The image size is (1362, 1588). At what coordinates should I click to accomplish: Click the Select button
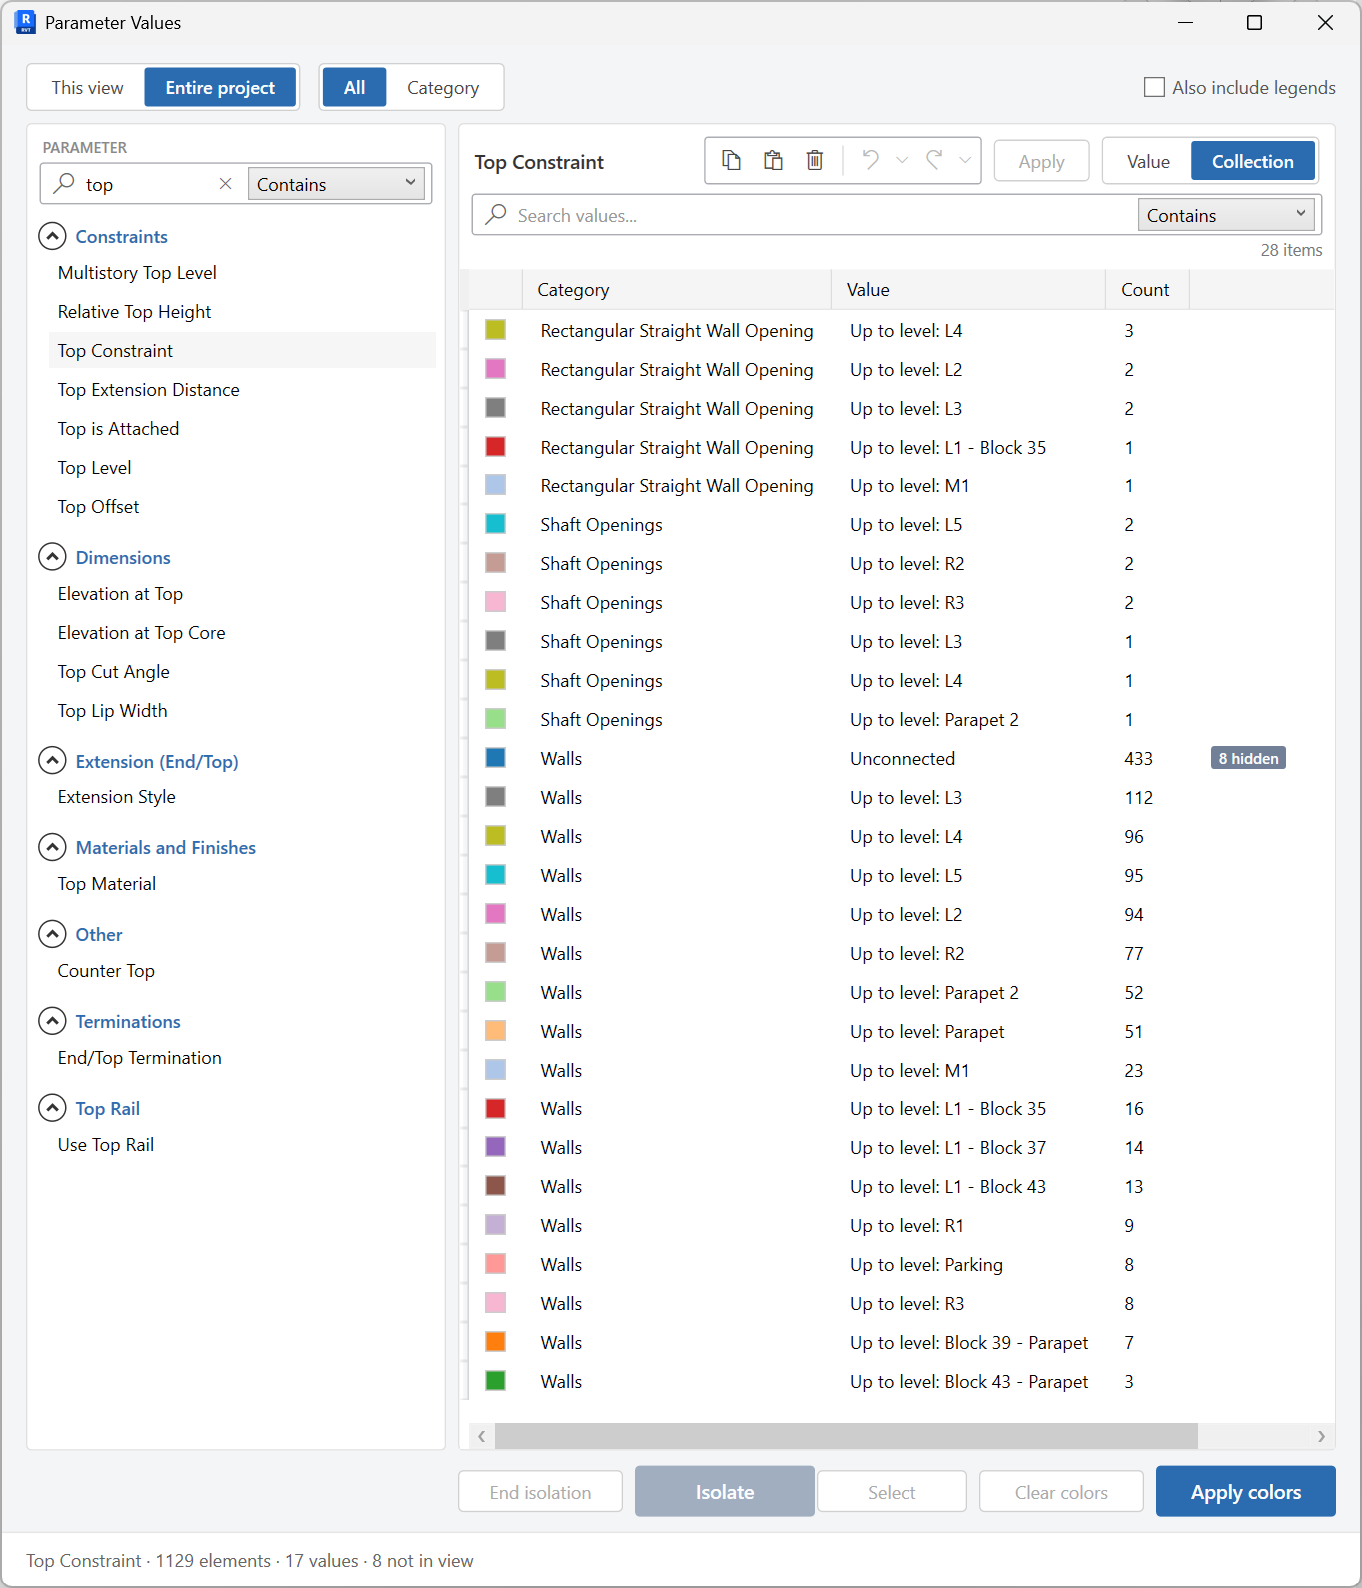892,1492
